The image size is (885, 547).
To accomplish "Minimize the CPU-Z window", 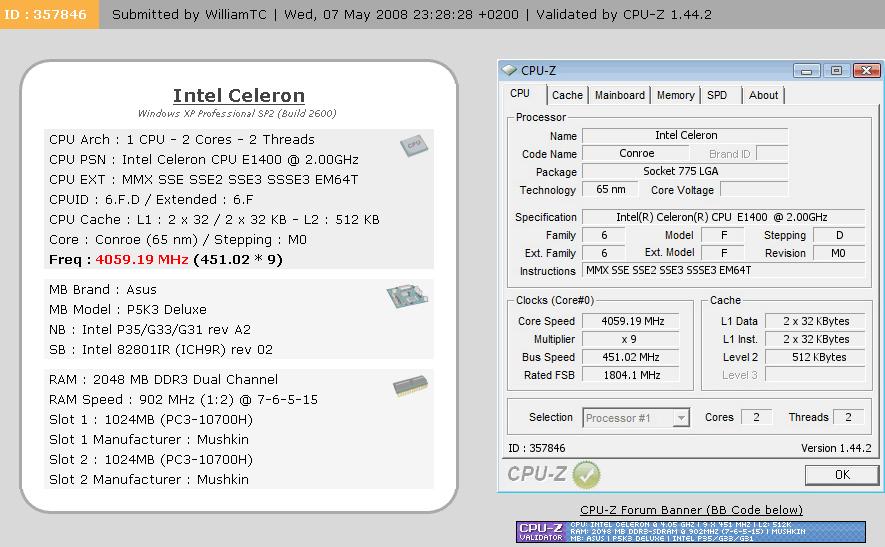I will coord(807,71).
